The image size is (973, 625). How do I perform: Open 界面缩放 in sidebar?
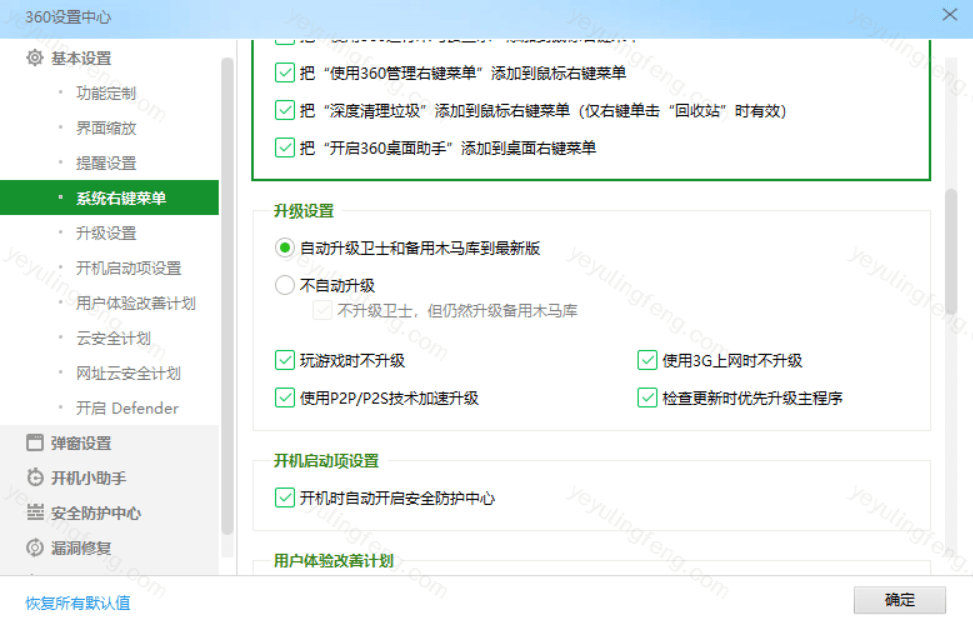[106, 128]
